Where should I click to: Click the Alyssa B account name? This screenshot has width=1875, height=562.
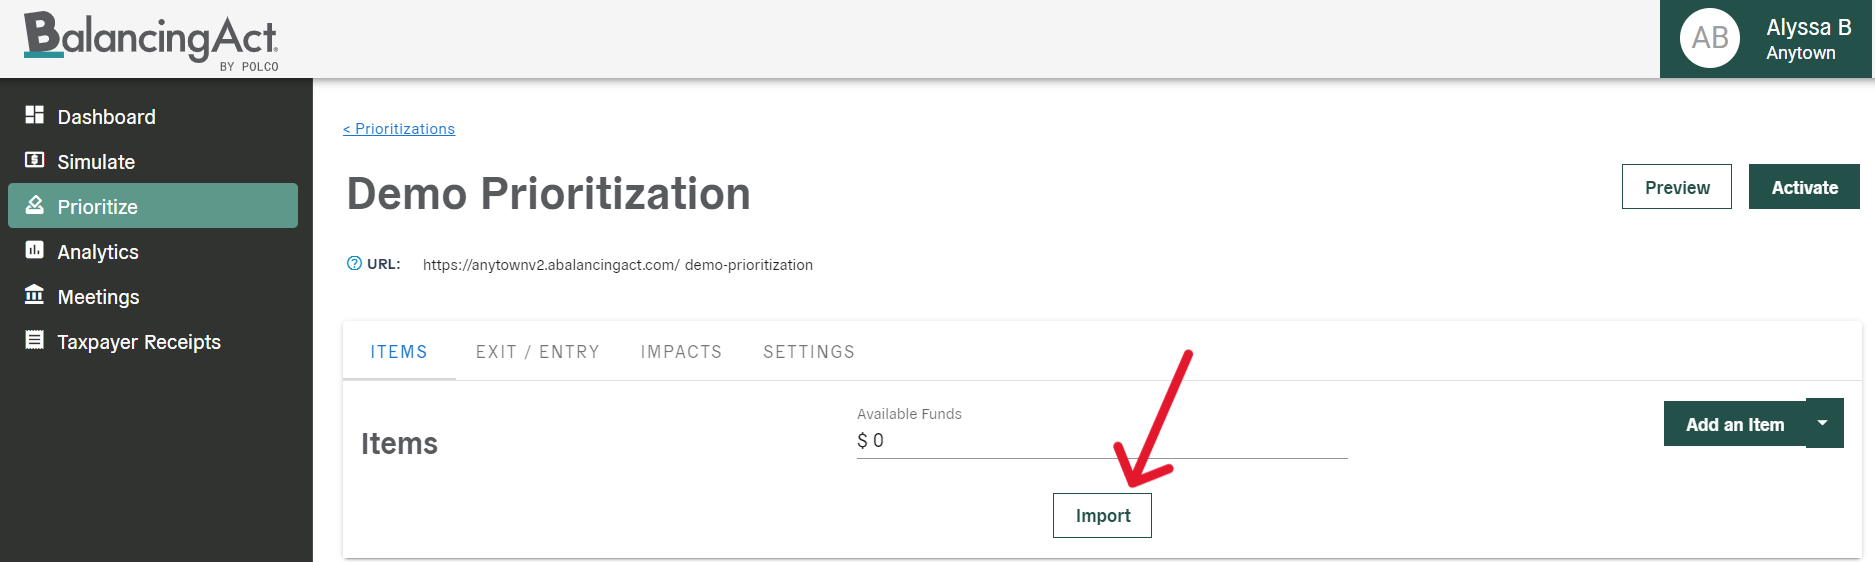pos(1809,28)
